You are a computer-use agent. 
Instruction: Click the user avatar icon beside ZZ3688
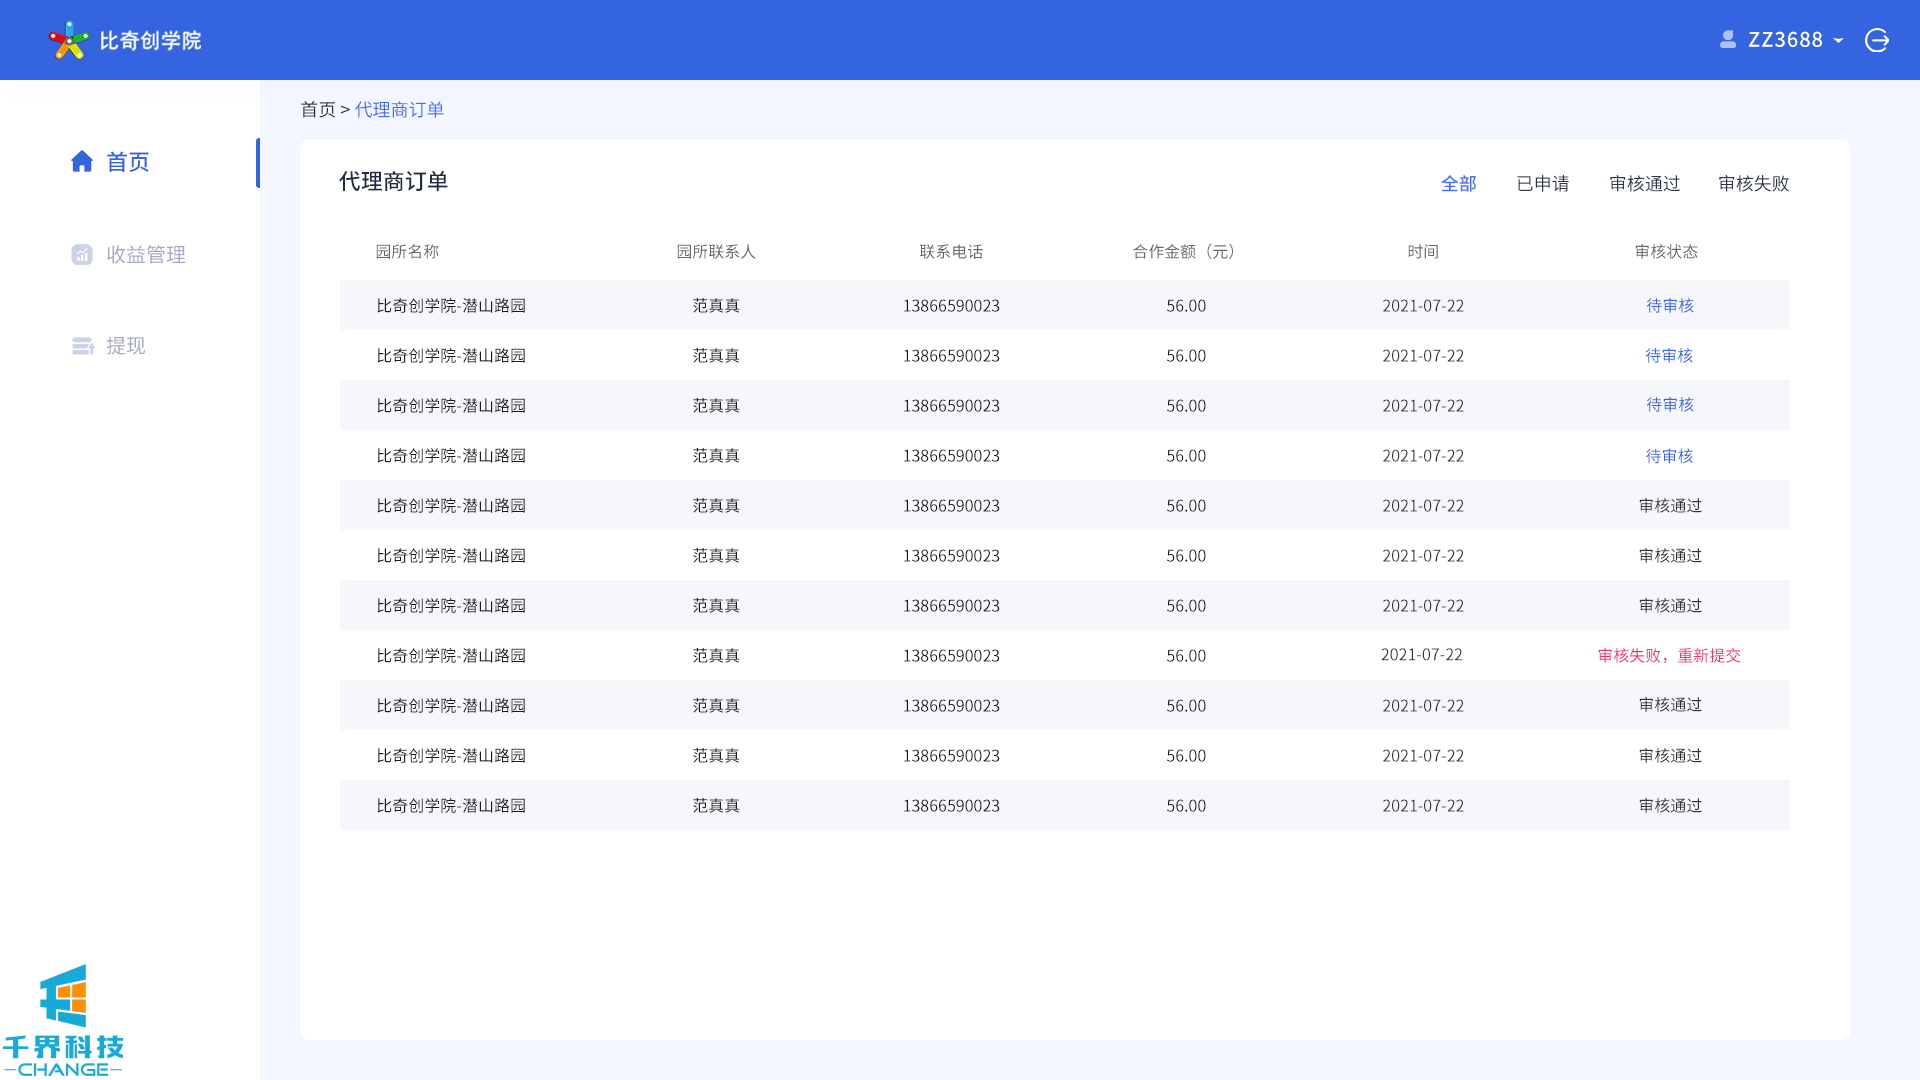point(1727,40)
